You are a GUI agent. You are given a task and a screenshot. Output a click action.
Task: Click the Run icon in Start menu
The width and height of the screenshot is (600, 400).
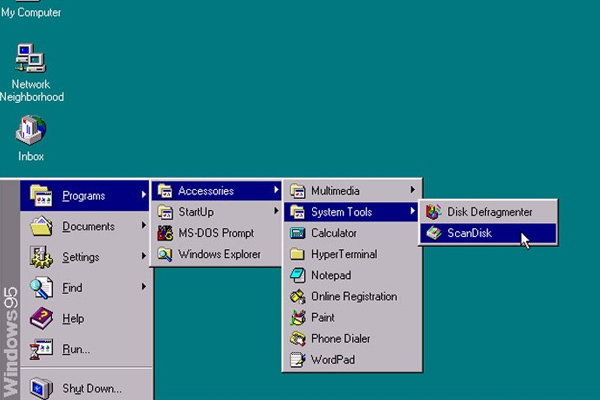click(41, 349)
